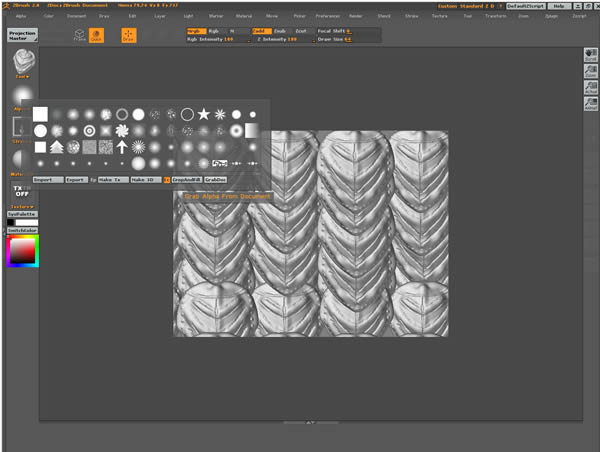The image size is (600, 452).
Task: Click the Help button
Action: point(559,6)
